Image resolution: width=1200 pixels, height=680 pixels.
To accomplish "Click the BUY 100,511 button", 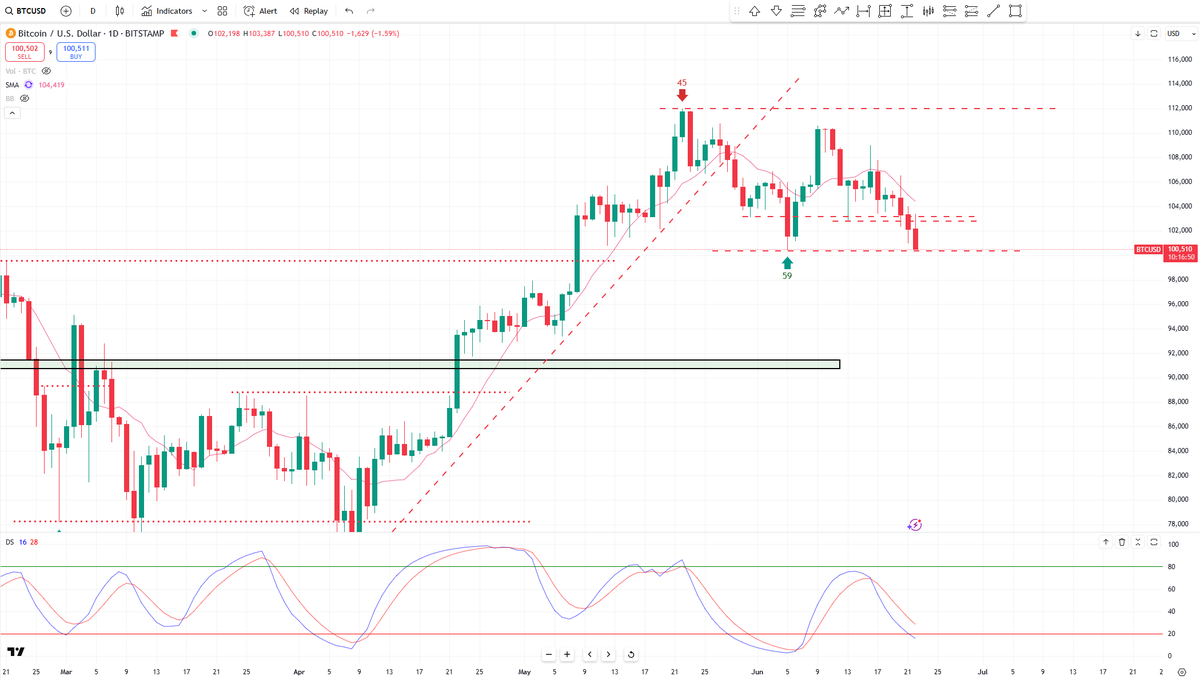I will pos(75,51).
